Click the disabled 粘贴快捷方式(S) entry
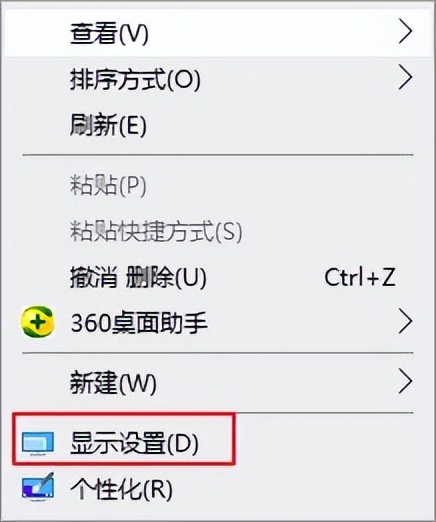 (x=218, y=231)
